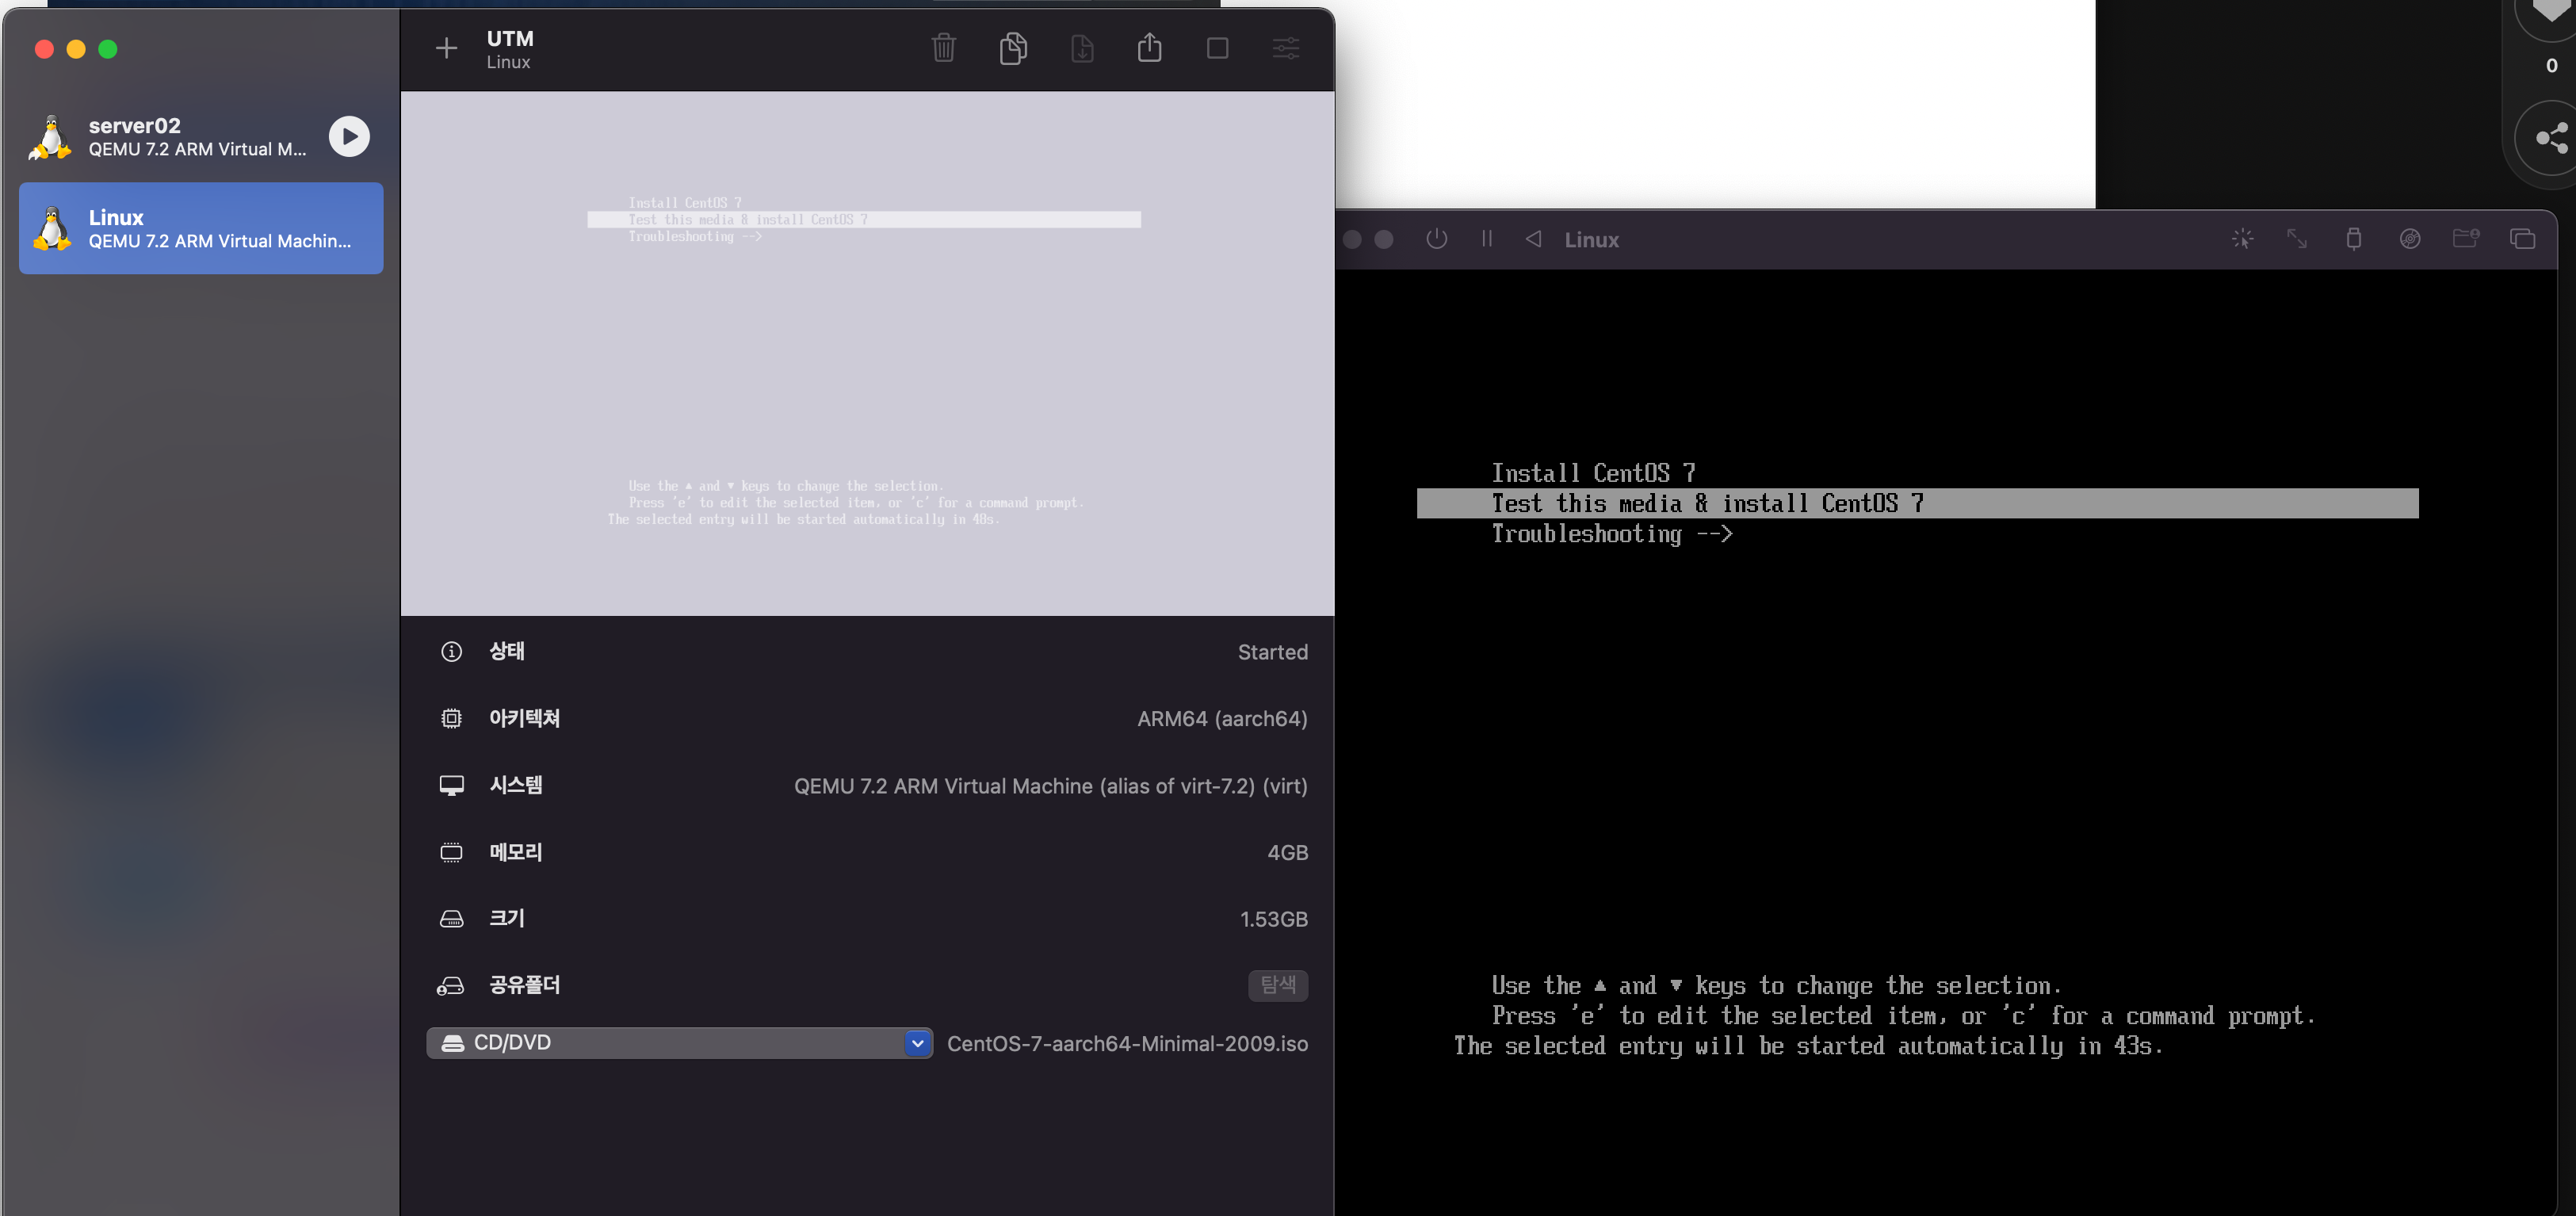Click the '4GB' memory value
The height and width of the screenshot is (1216, 2576).
tap(1287, 853)
